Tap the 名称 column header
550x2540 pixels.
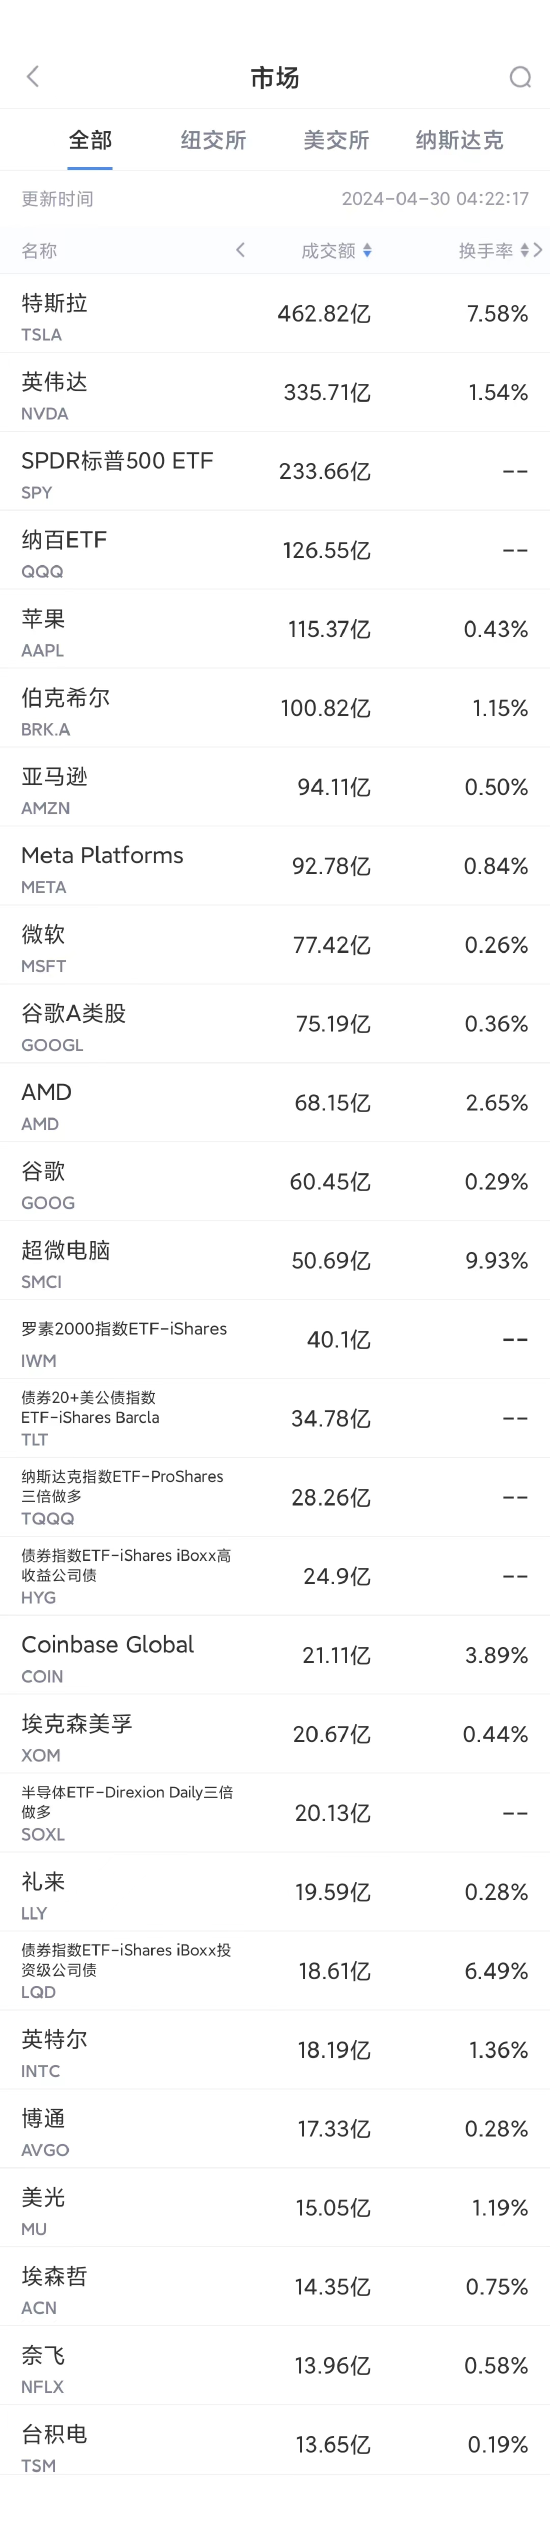pos(39,251)
